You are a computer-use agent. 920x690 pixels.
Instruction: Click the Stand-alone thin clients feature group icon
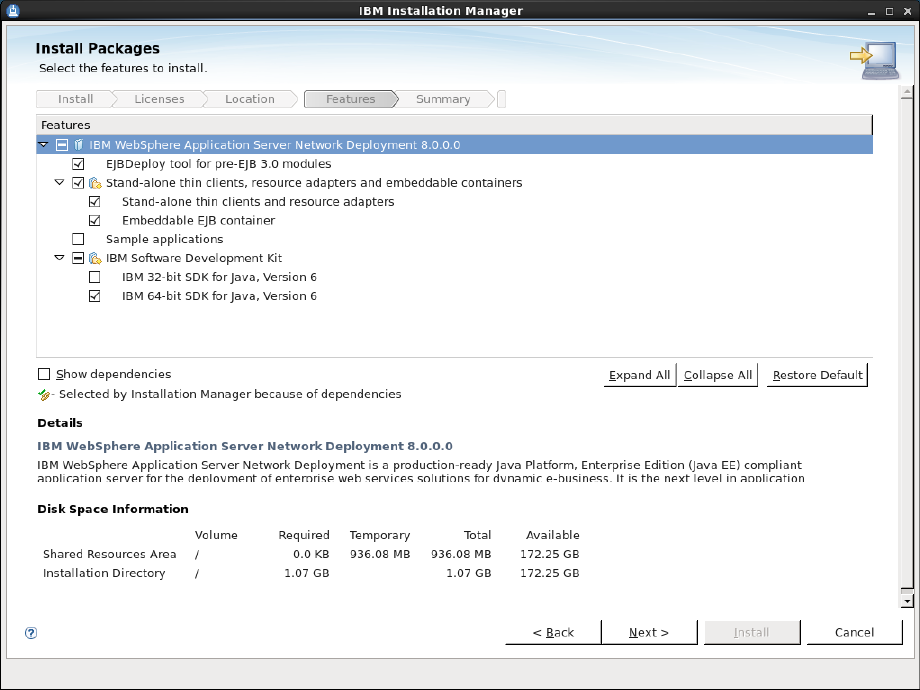pyautogui.click(x=95, y=183)
